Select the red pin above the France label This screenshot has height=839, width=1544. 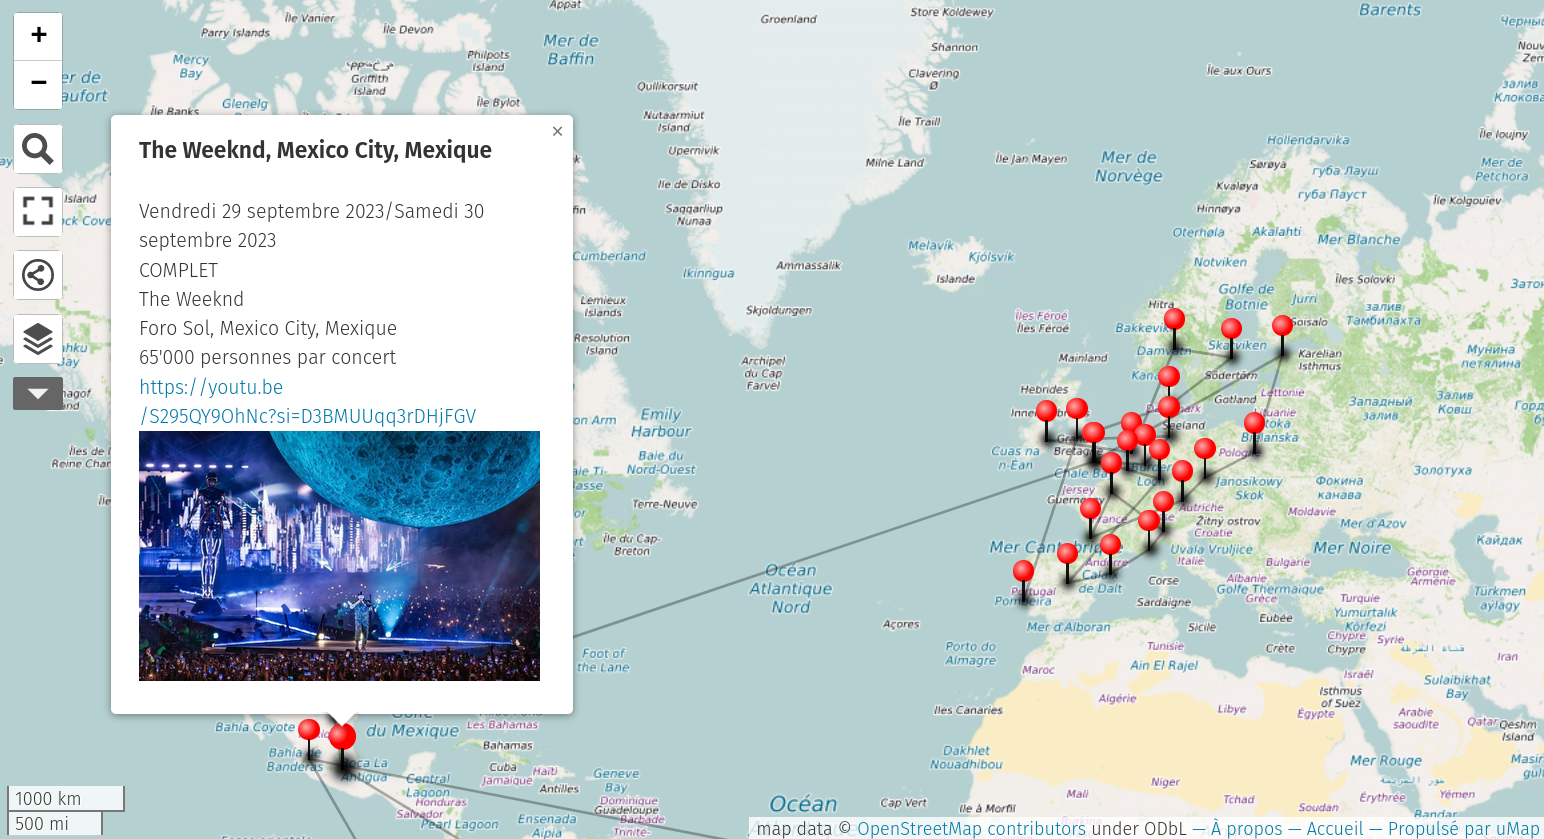pos(1090,509)
